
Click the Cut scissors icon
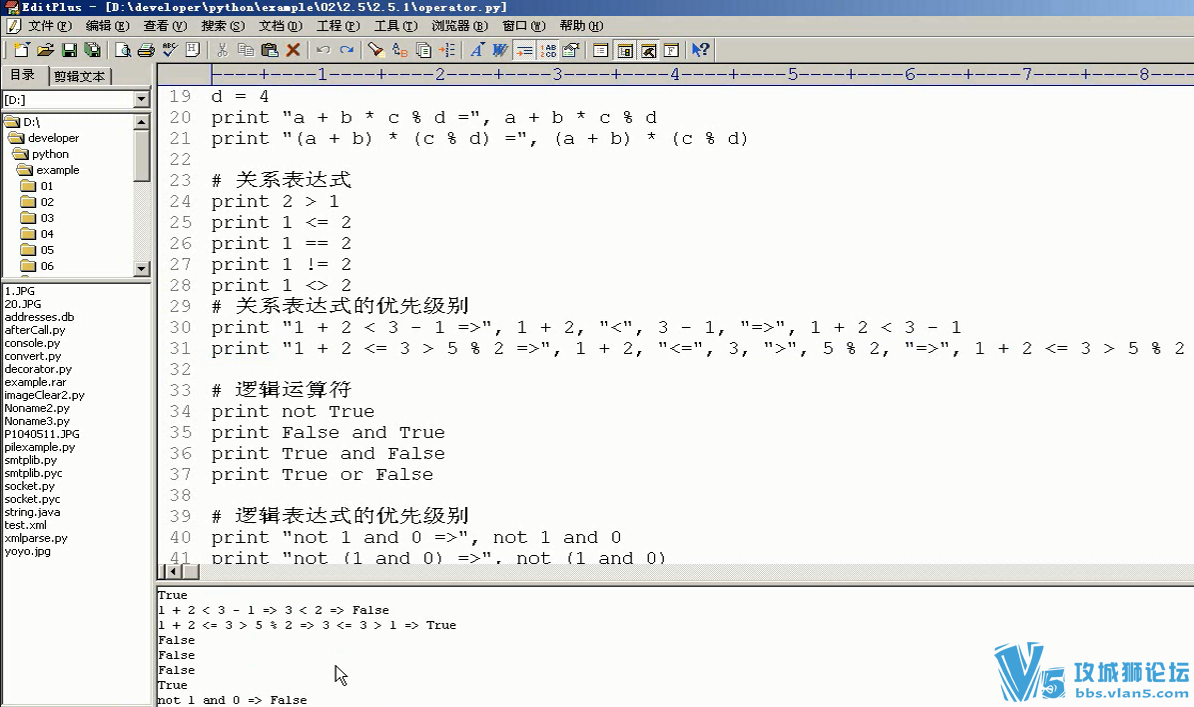pyautogui.click(x=222, y=50)
